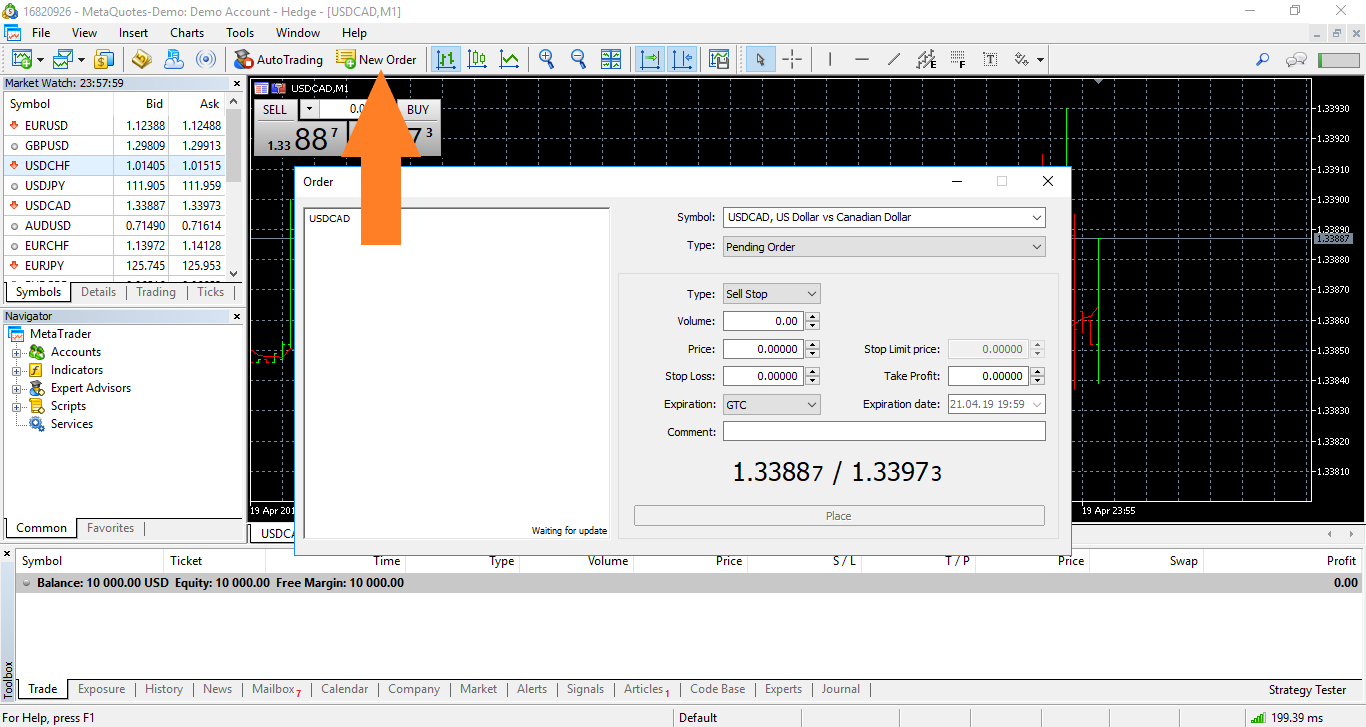Select the Equidistant Channel tool
Image resolution: width=1366 pixels, height=727 pixels.
point(926,59)
